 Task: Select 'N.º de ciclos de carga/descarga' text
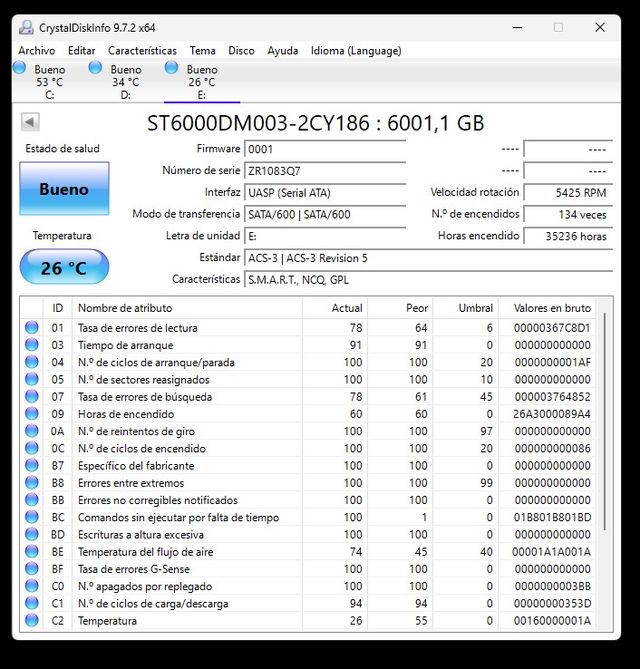tap(153, 604)
